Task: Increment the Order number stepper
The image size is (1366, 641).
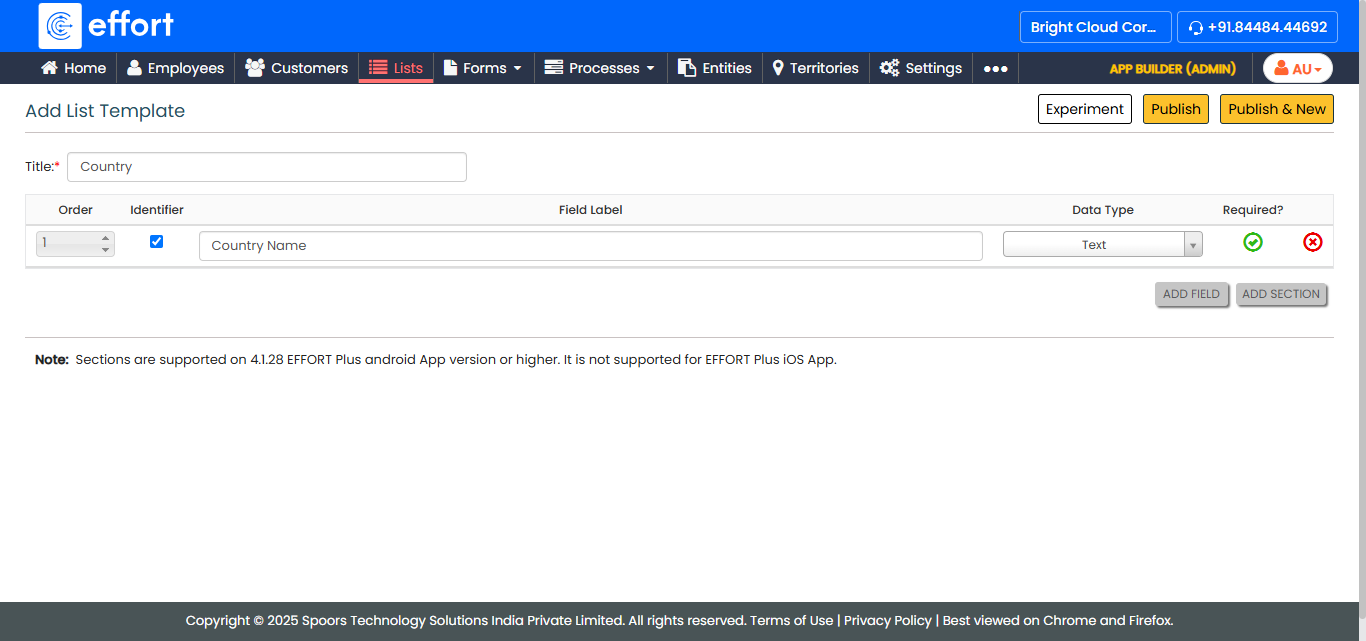Action: (105, 238)
